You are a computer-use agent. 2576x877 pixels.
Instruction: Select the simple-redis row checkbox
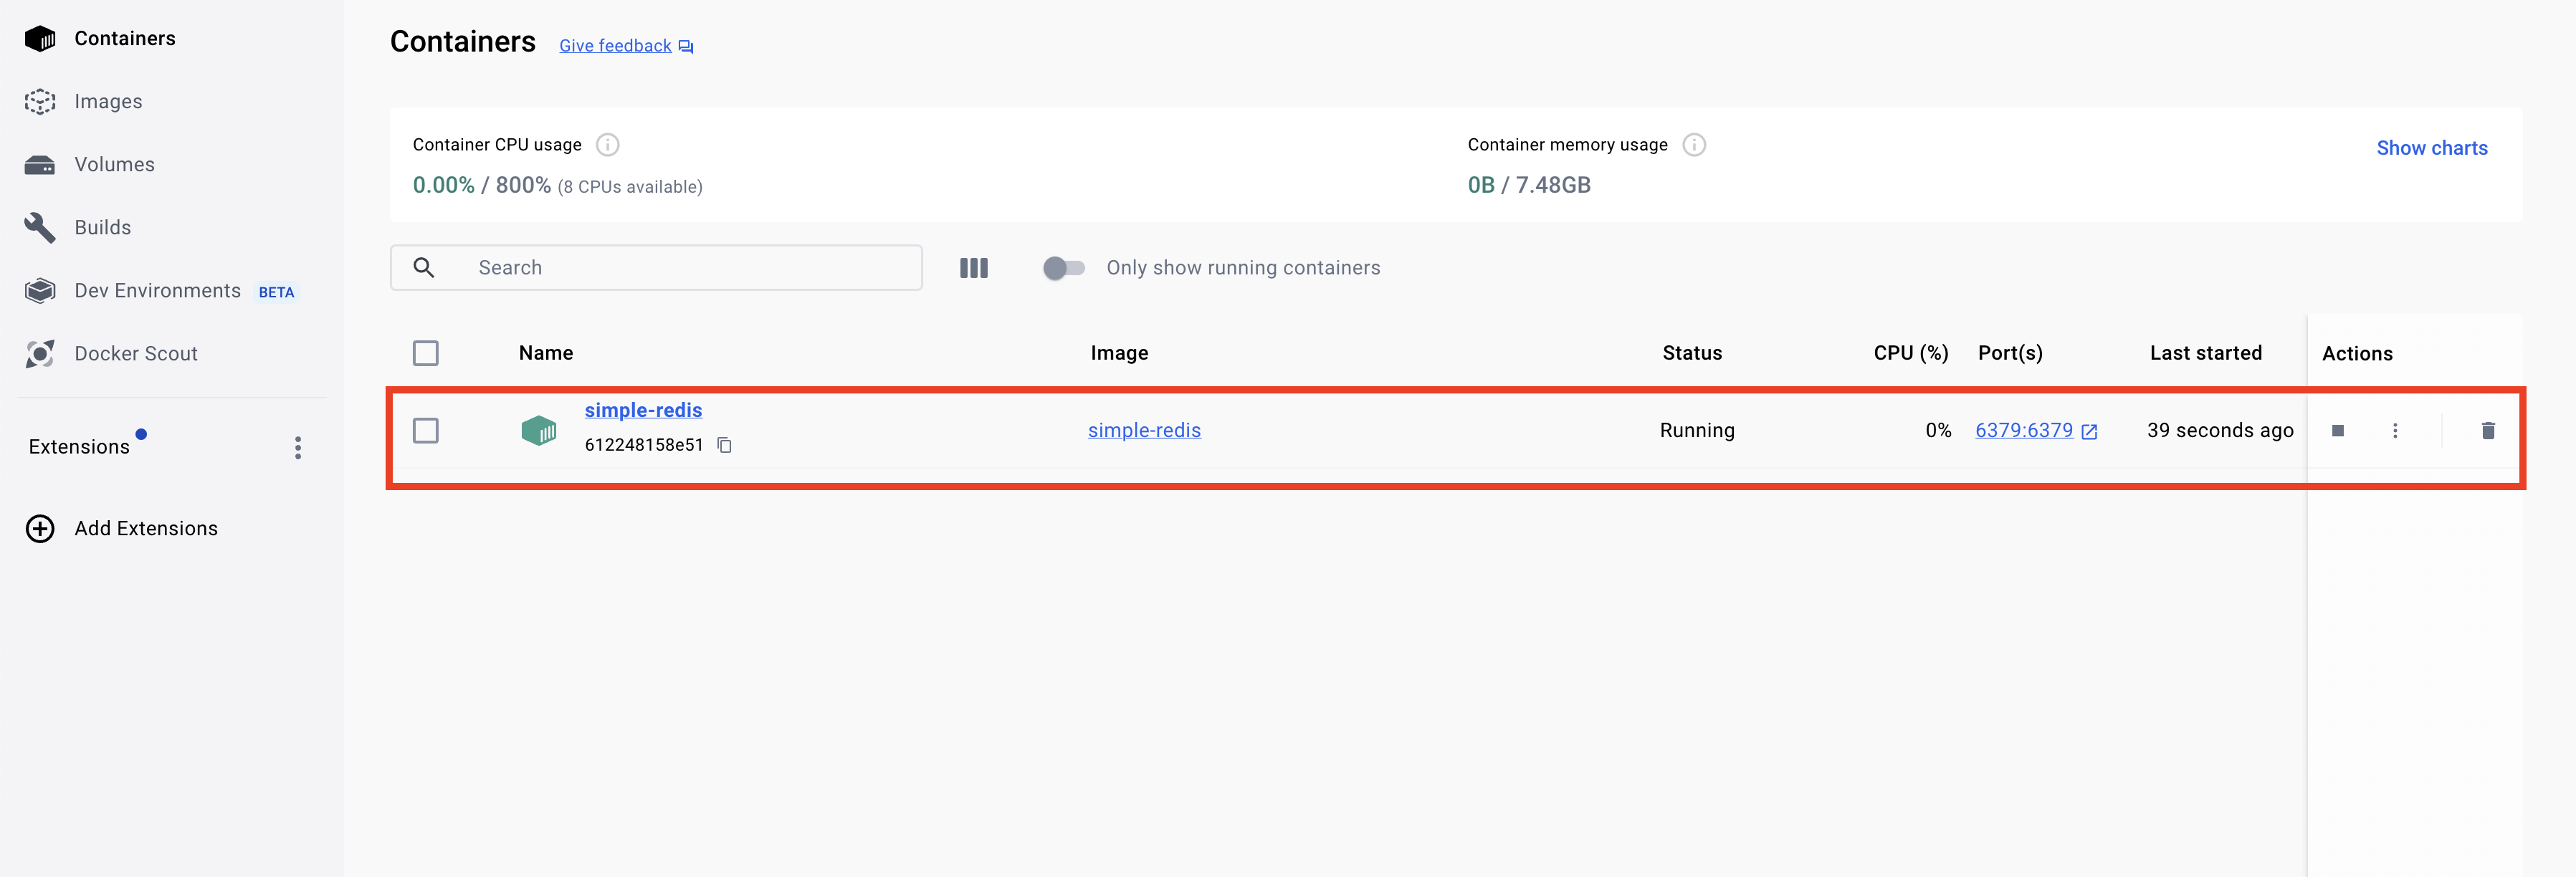[426, 431]
